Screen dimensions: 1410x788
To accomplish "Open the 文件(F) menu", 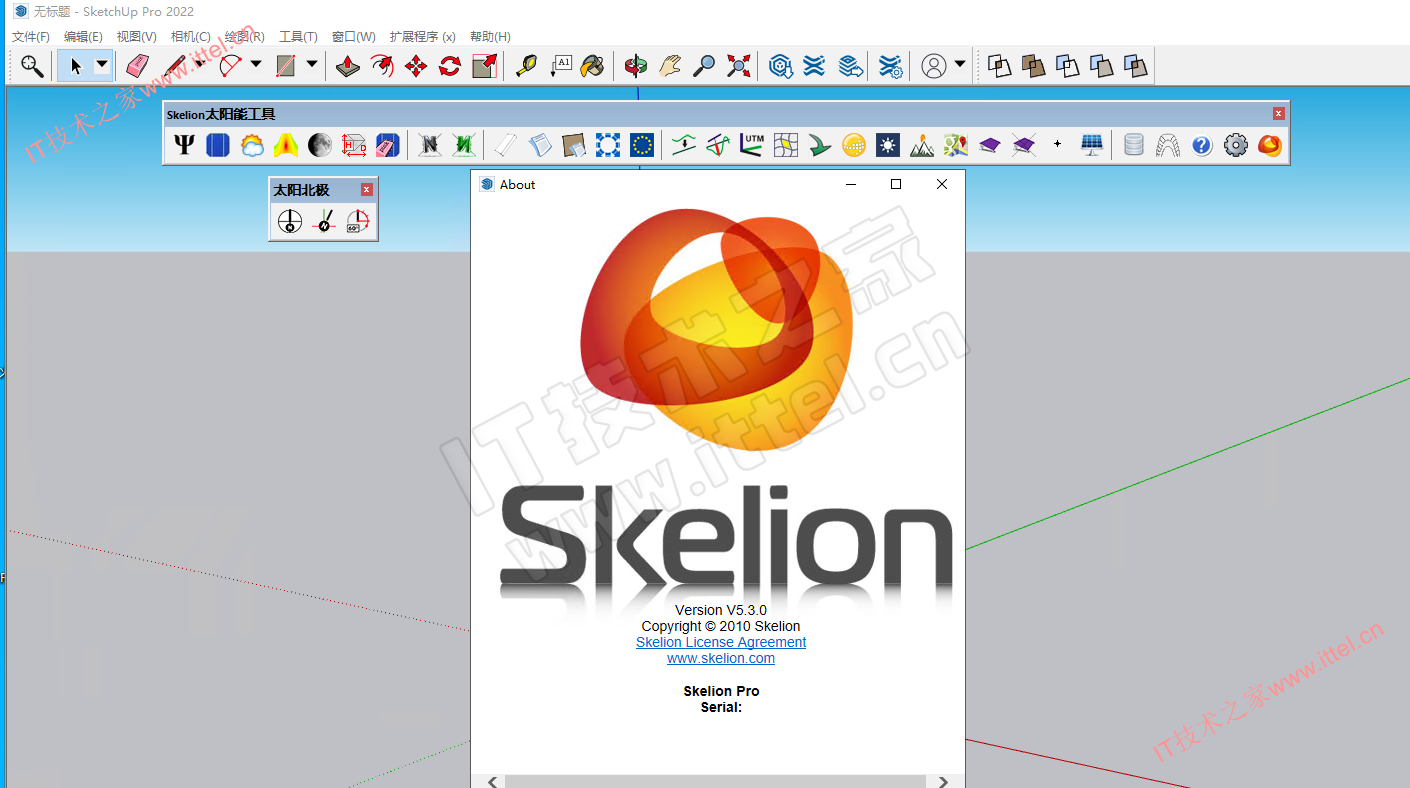I will coord(31,37).
